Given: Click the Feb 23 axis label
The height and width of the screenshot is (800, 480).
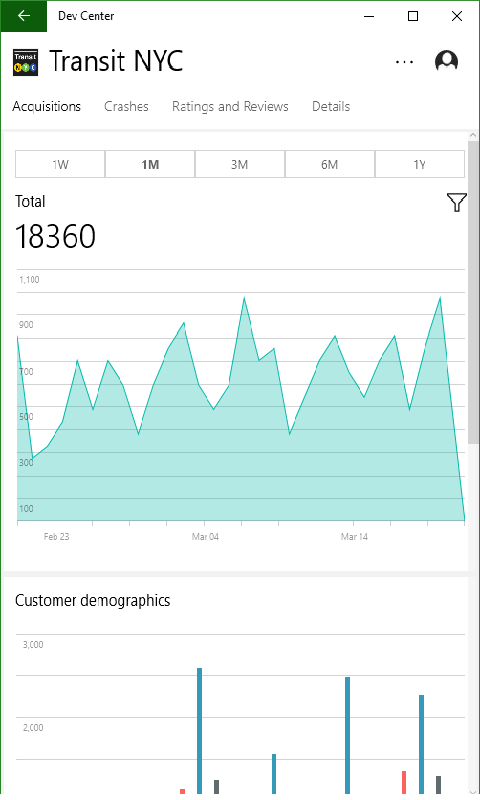Looking at the screenshot, I should tap(56, 537).
